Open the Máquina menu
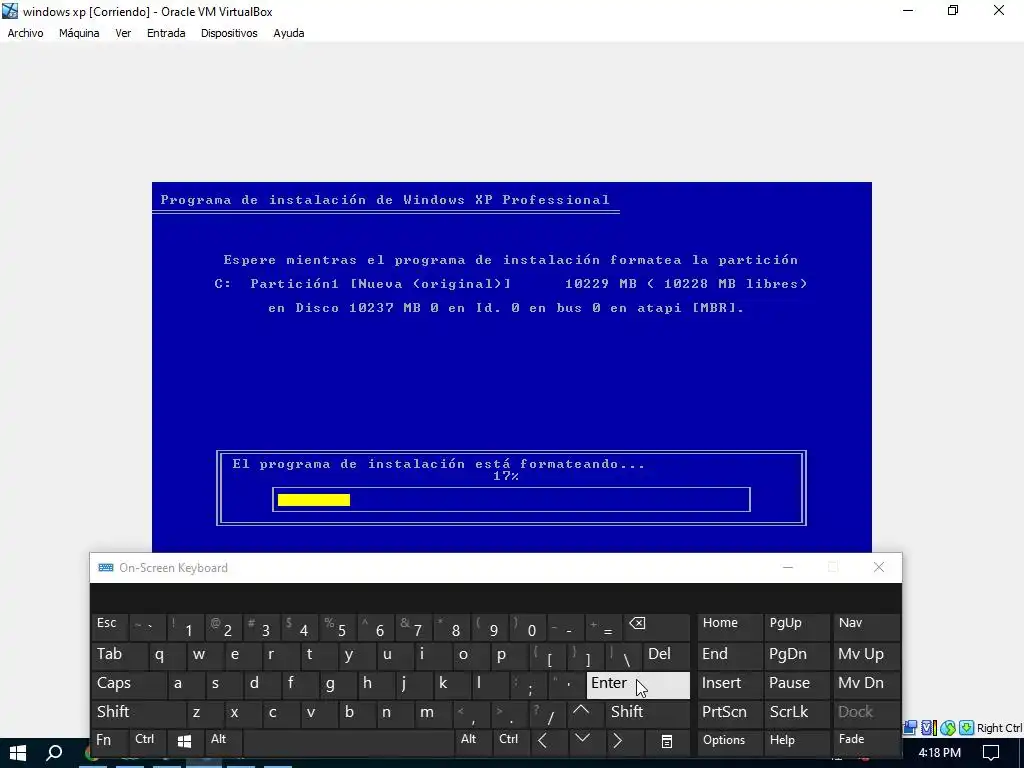 coord(79,33)
